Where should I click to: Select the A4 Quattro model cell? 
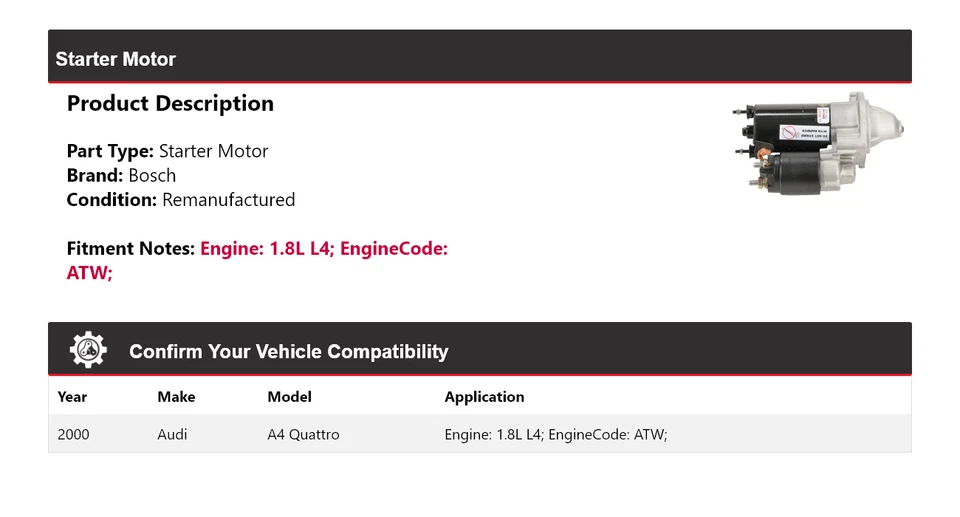point(303,435)
